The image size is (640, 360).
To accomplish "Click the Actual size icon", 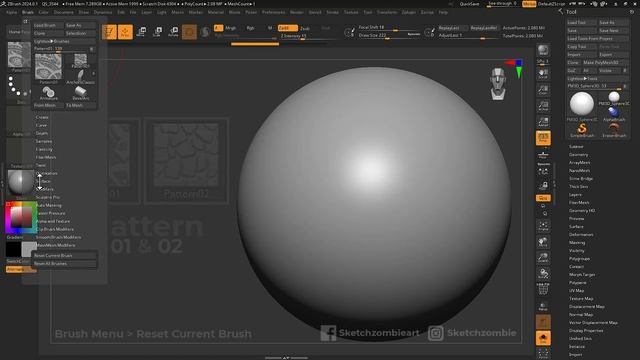I will click(x=543, y=106).
